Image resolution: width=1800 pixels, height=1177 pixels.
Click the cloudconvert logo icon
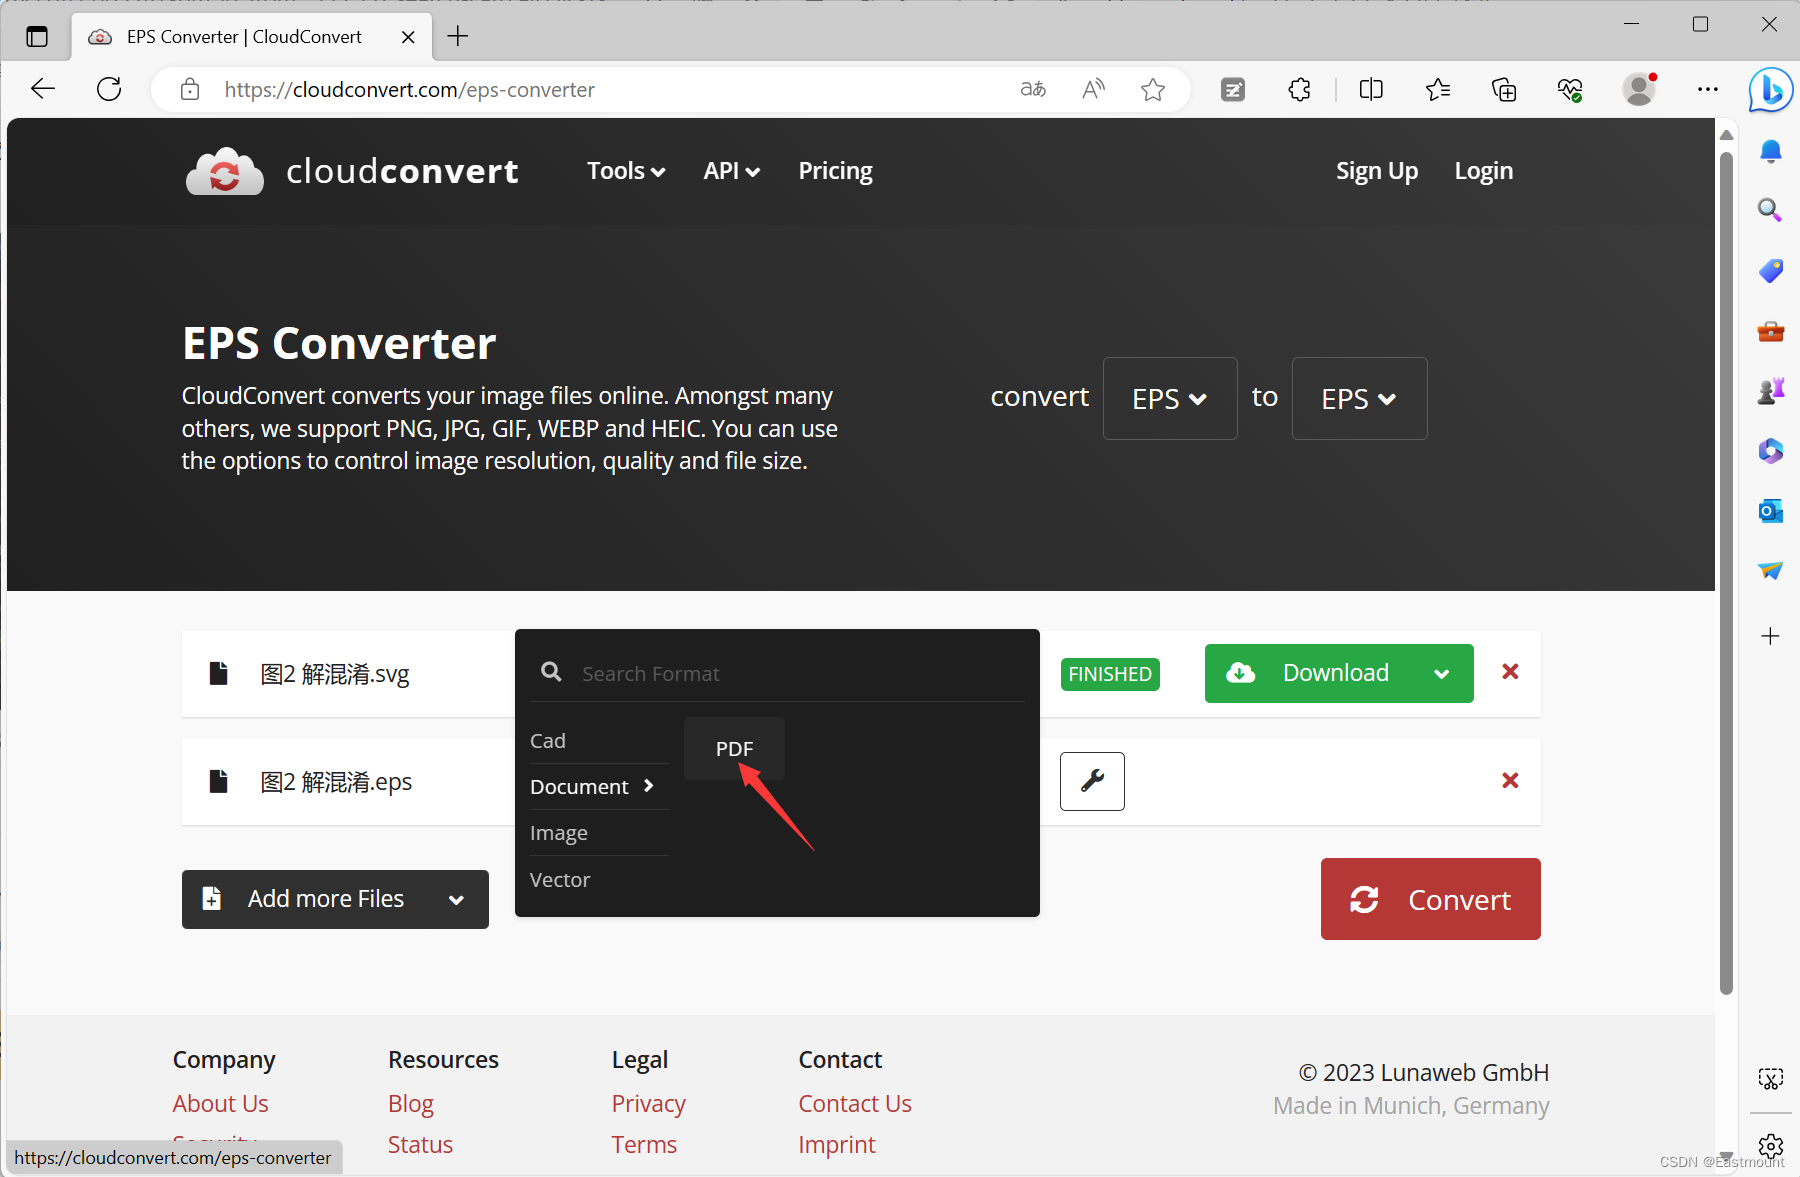coord(224,171)
